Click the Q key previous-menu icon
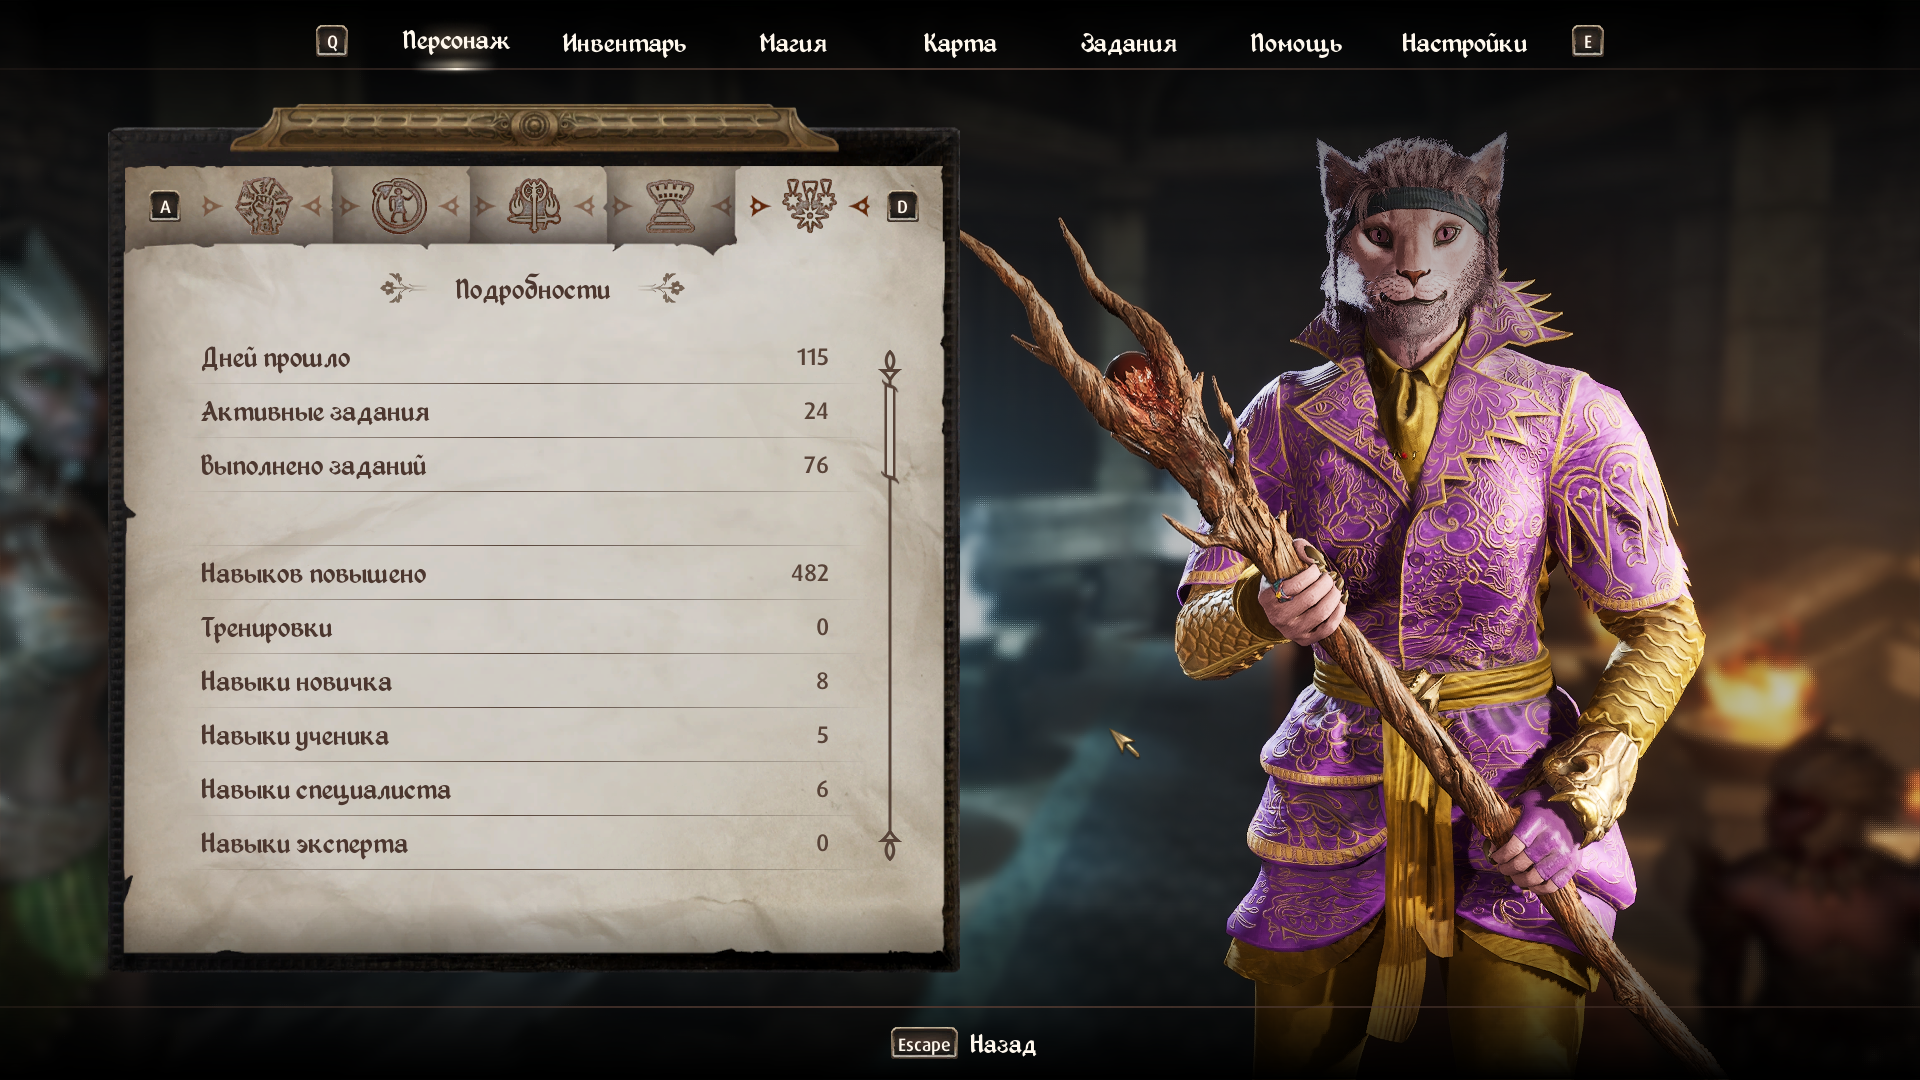 pyautogui.click(x=332, y=41)
